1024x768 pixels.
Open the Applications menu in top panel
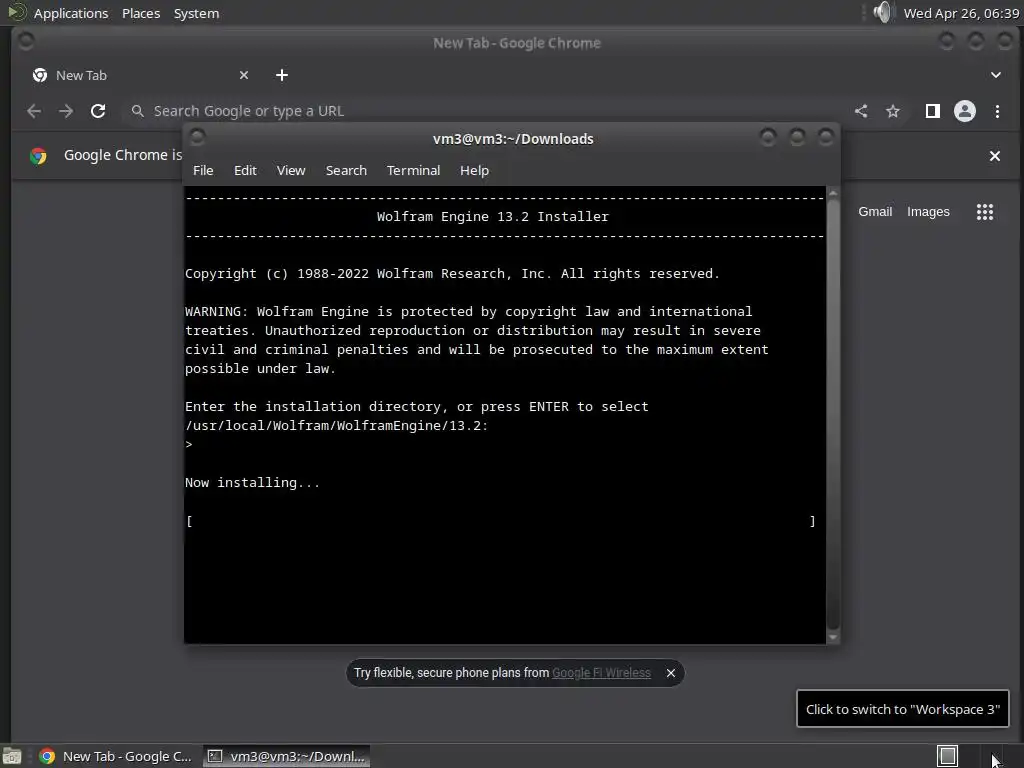(x=71, y=13)
